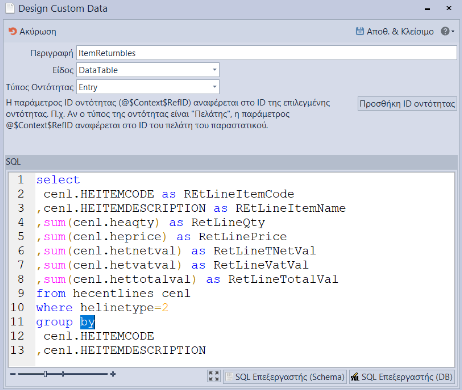The width and height of the screenshot is (462, 390).
Task: Click the SQL section header label
Action: [13, 162]
